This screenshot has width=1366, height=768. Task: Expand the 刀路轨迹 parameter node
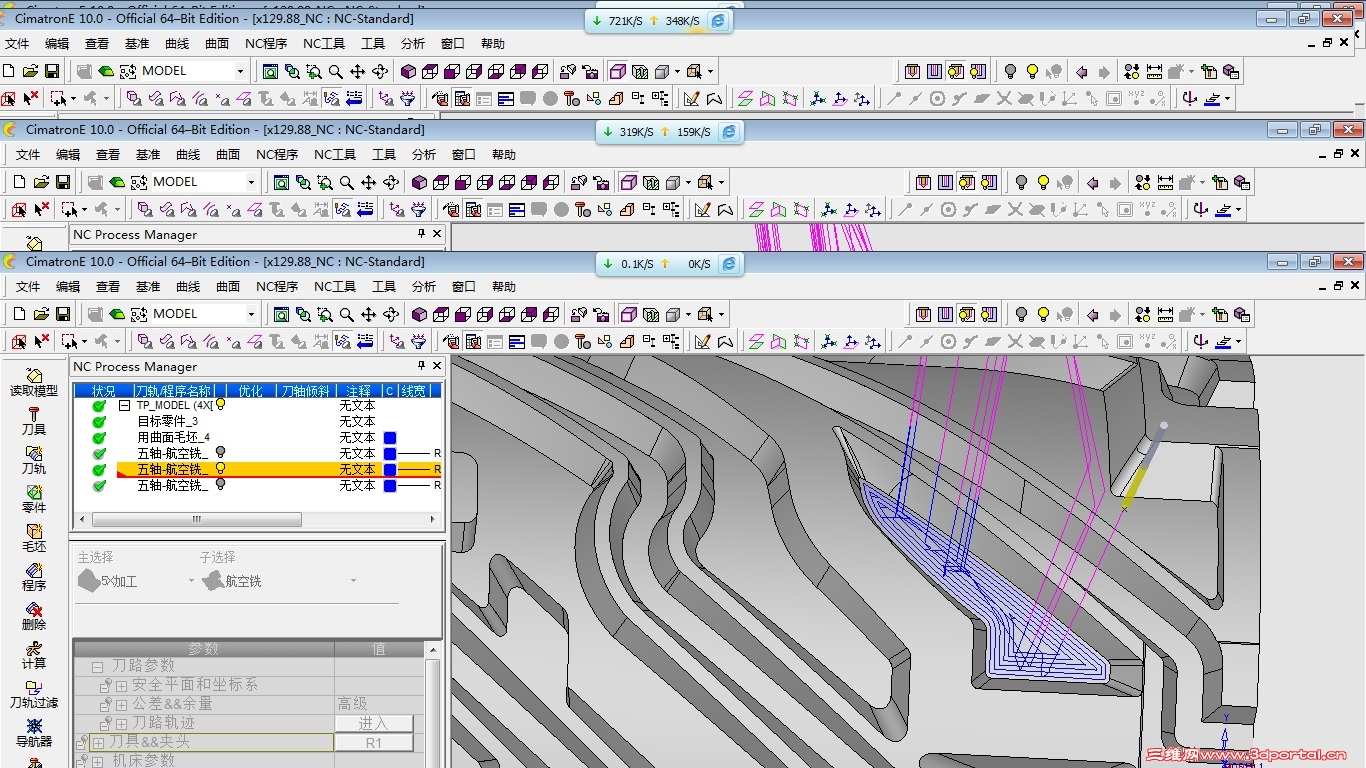tap(122, 723)
